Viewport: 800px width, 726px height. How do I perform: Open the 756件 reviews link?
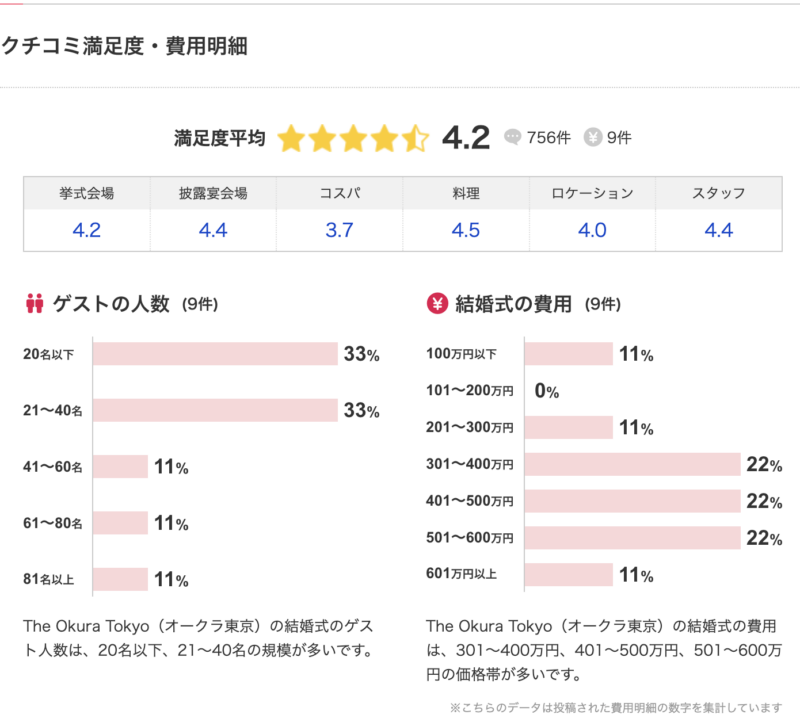pyautogui.click(x=550, y=137)
